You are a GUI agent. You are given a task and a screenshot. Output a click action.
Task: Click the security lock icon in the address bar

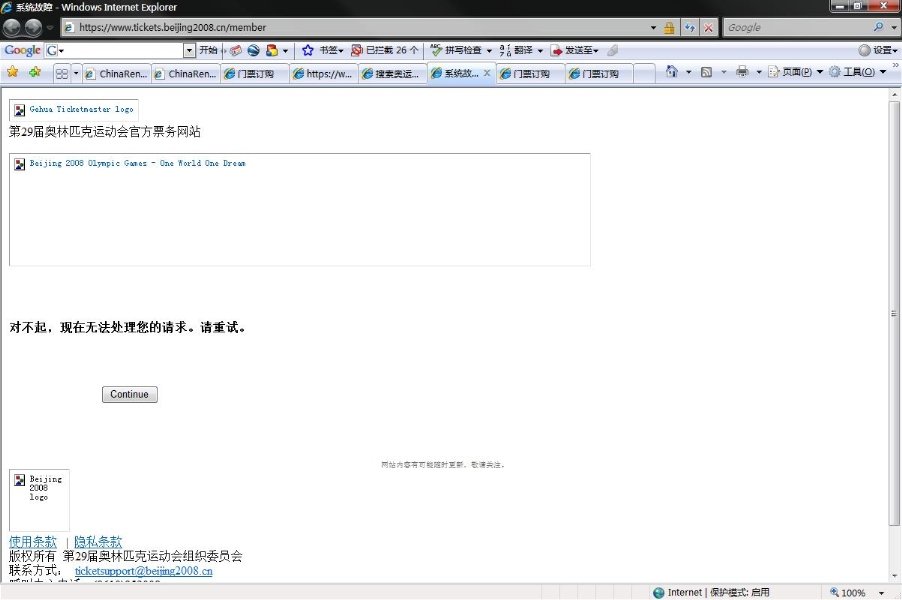[669, 27]
